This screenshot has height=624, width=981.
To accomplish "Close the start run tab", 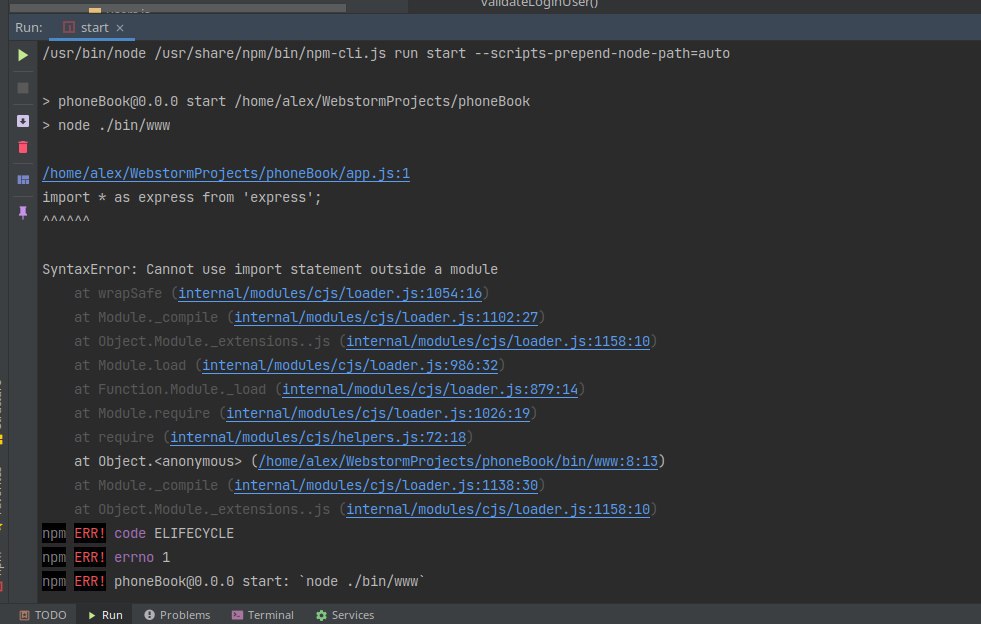I will (x=119, y=28).
